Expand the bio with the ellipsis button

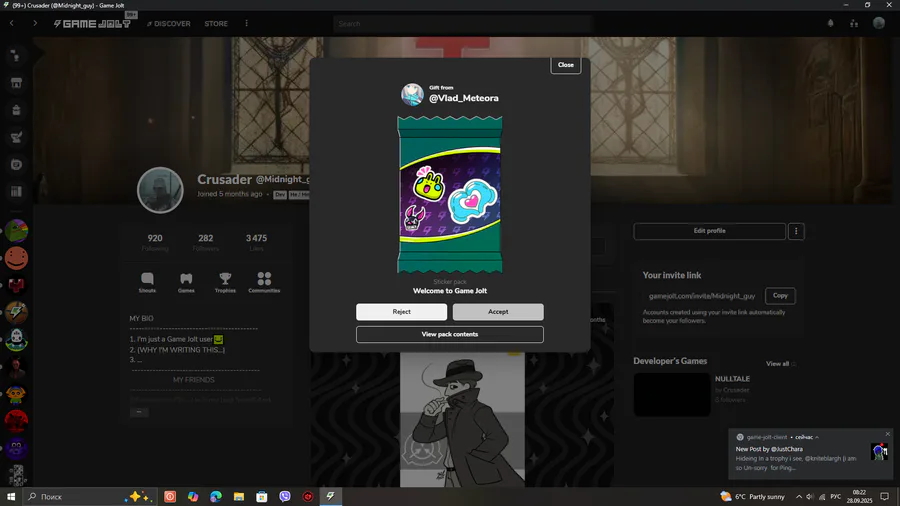139,412
